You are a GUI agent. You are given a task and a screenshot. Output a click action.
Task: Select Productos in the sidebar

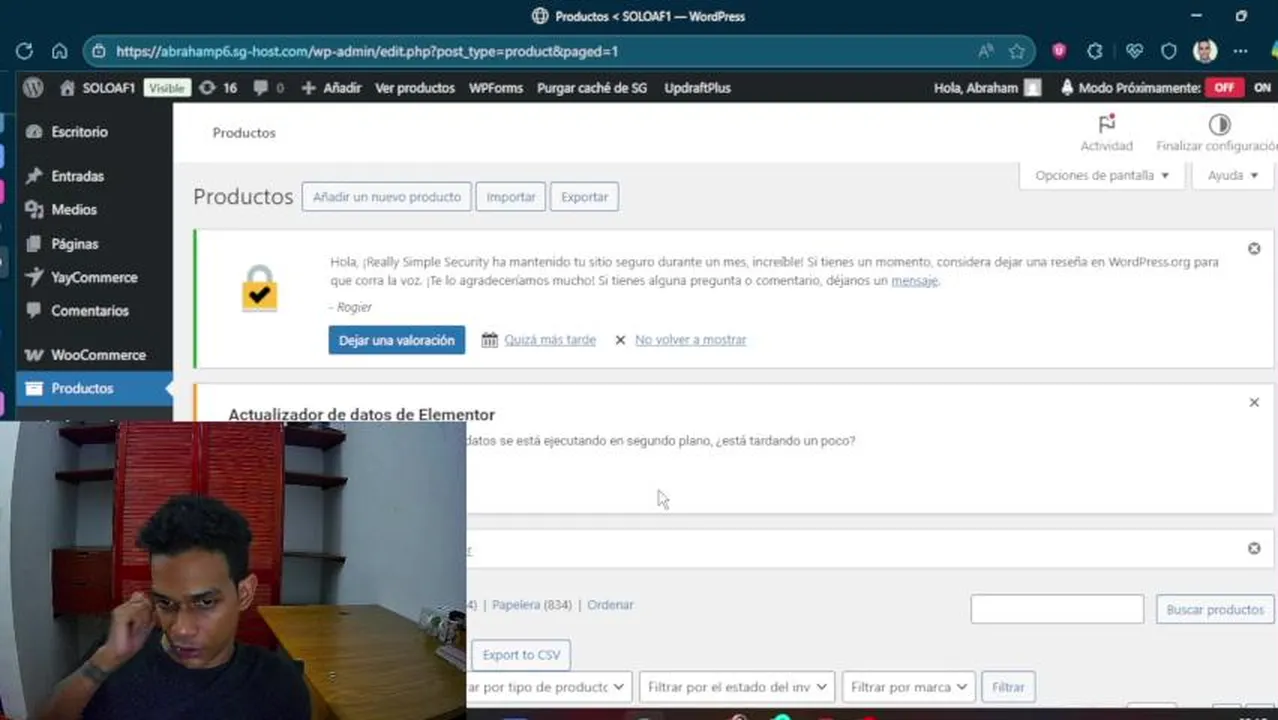point(94,388)
